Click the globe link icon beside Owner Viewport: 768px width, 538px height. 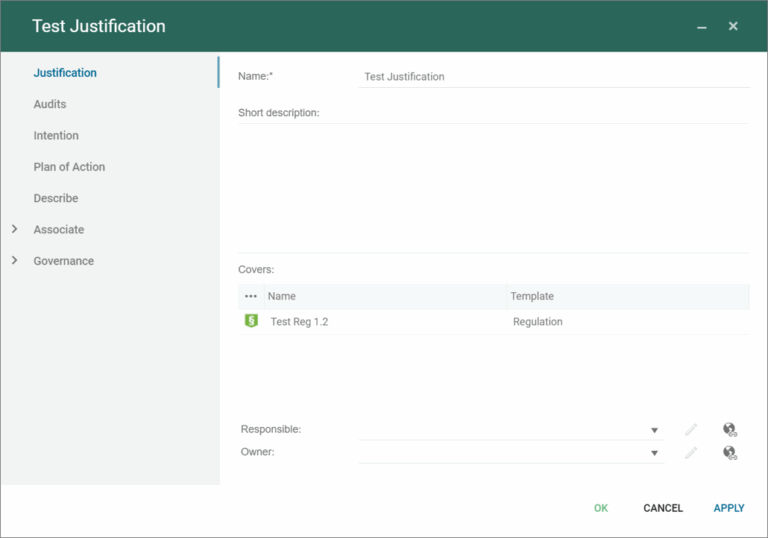tap(730, 453)
